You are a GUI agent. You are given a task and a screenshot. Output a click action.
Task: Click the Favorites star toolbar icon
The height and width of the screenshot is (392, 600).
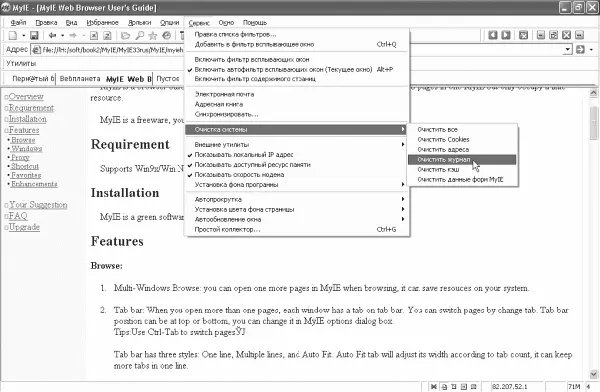[x=153, y=36]
